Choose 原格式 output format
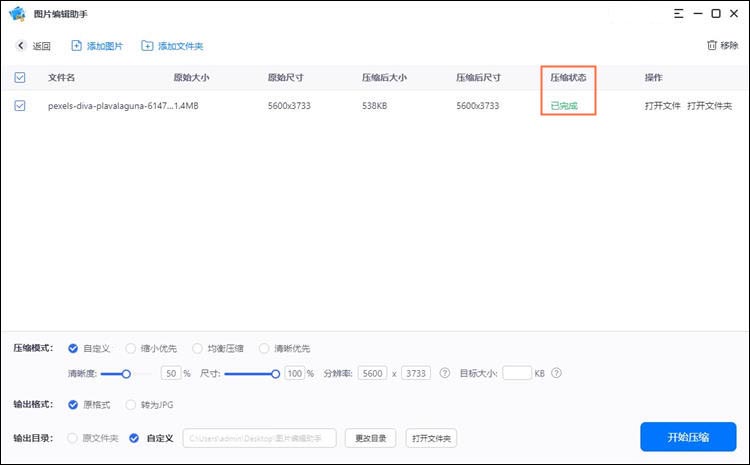The image size is (750, 465). (73, 405)
